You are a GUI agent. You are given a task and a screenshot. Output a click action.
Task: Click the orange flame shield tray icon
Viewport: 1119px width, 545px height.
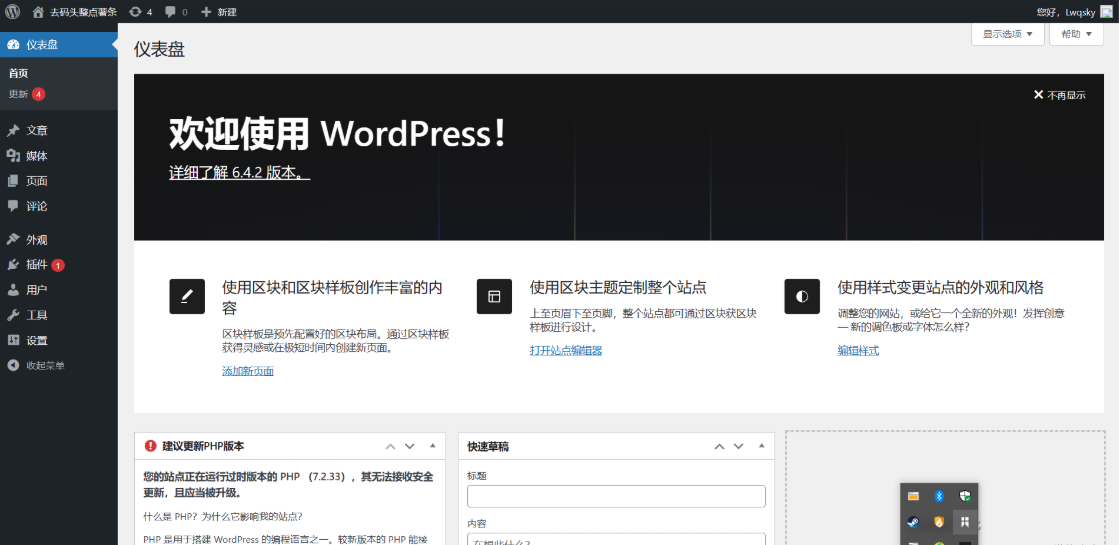pos(940,522)
